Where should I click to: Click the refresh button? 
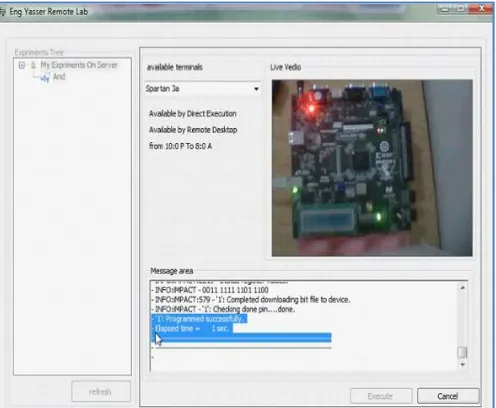[101, 391]
